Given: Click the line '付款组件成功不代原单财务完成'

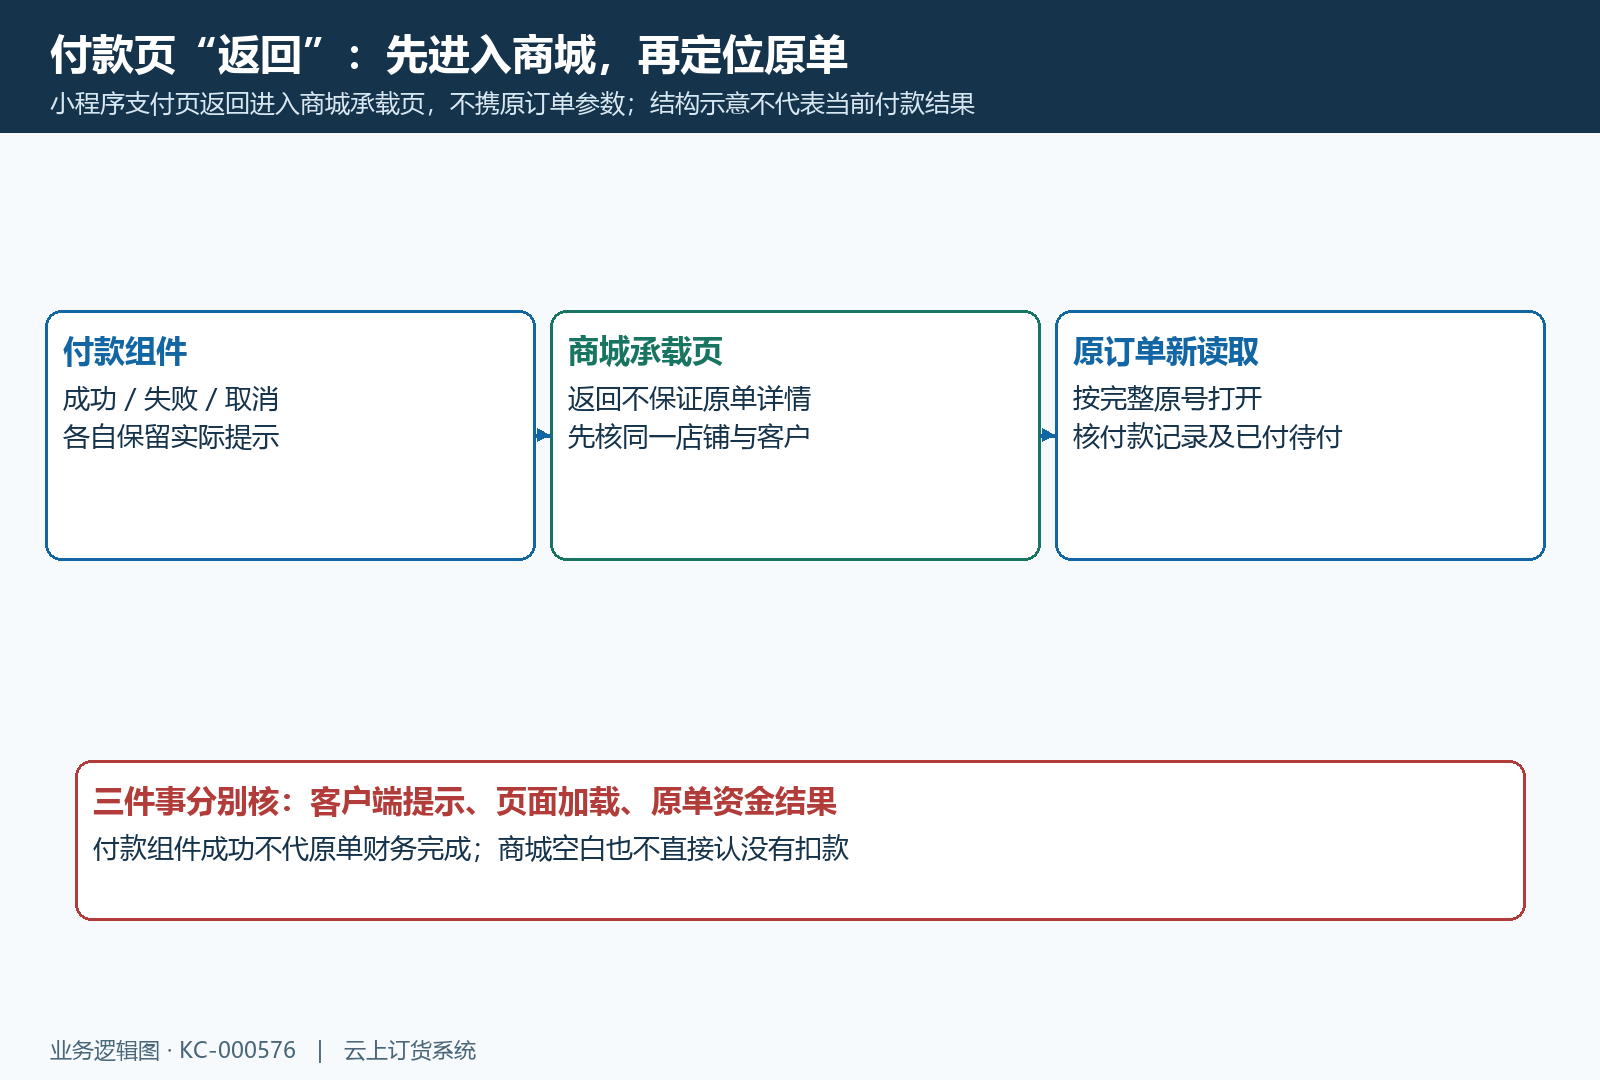Looking at the screenshot, I should 471,849.
